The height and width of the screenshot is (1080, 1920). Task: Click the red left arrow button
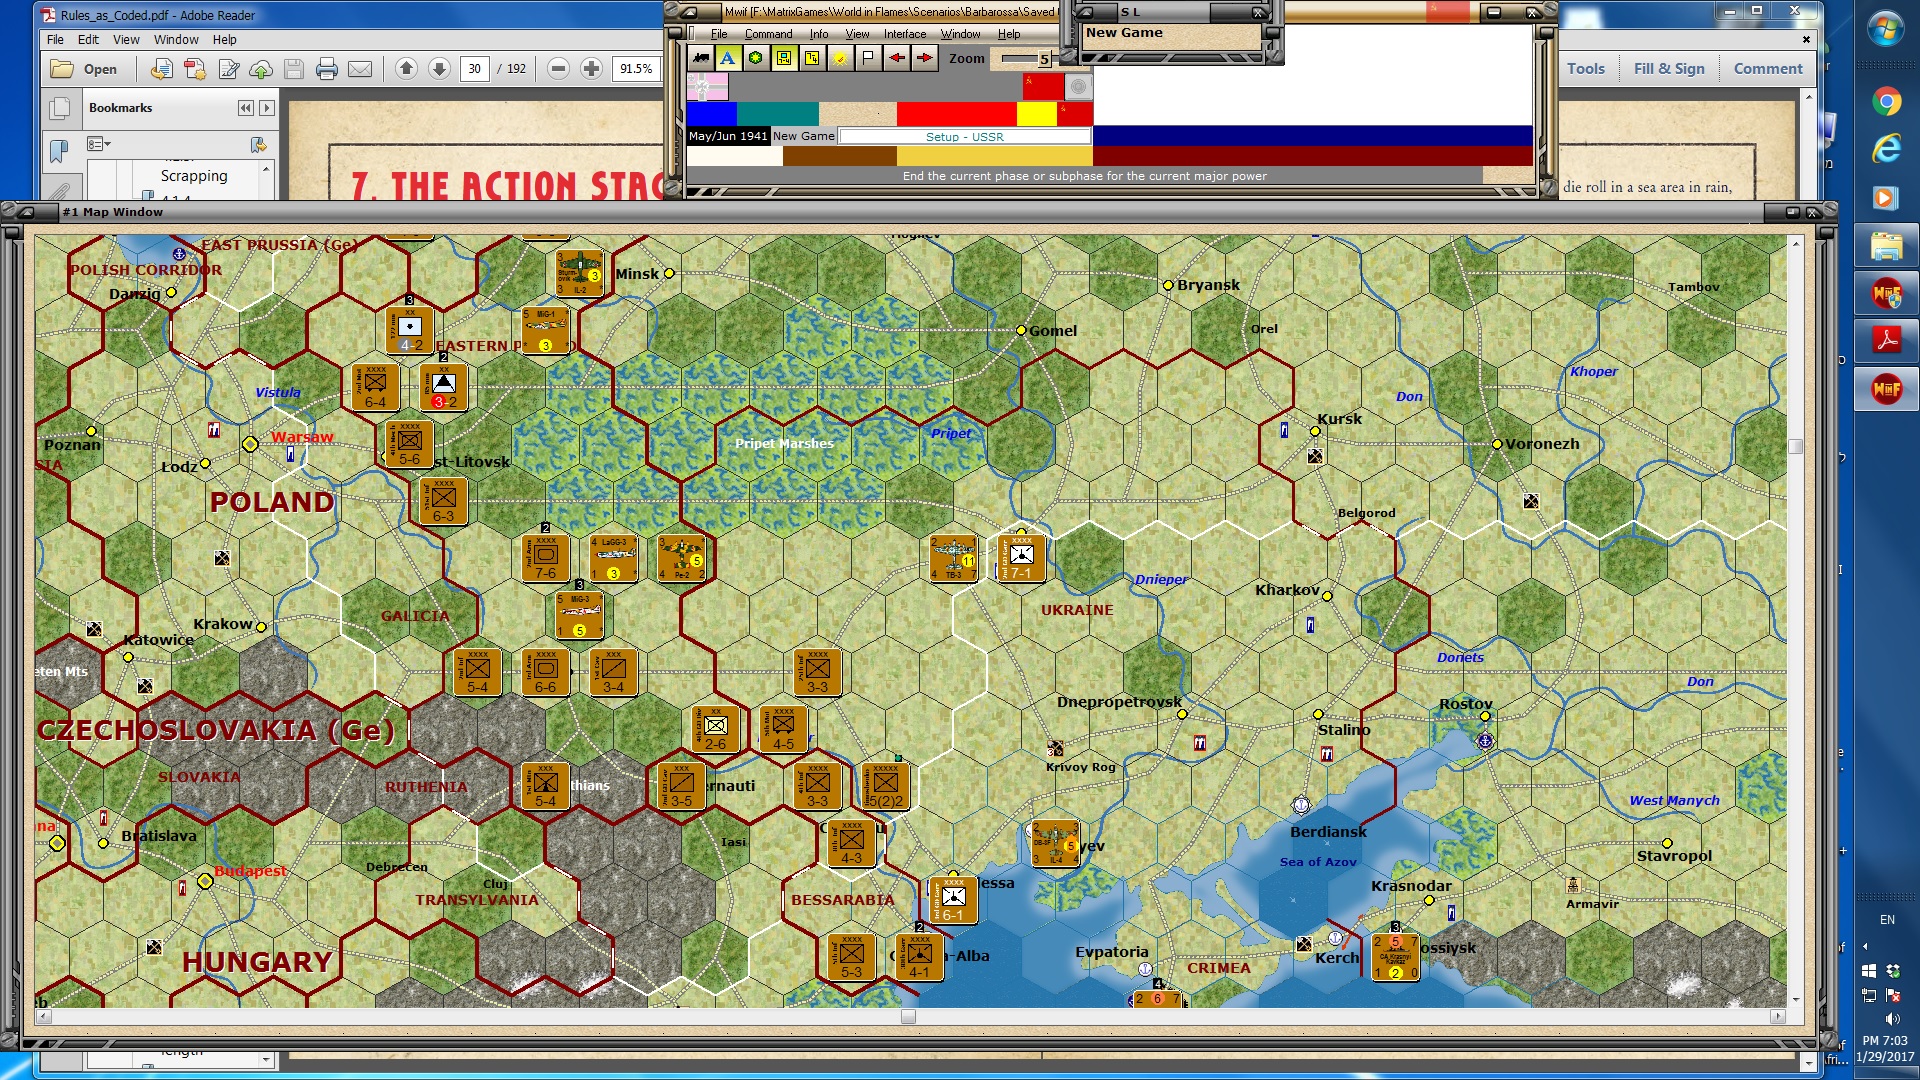(x=897, y=58)
